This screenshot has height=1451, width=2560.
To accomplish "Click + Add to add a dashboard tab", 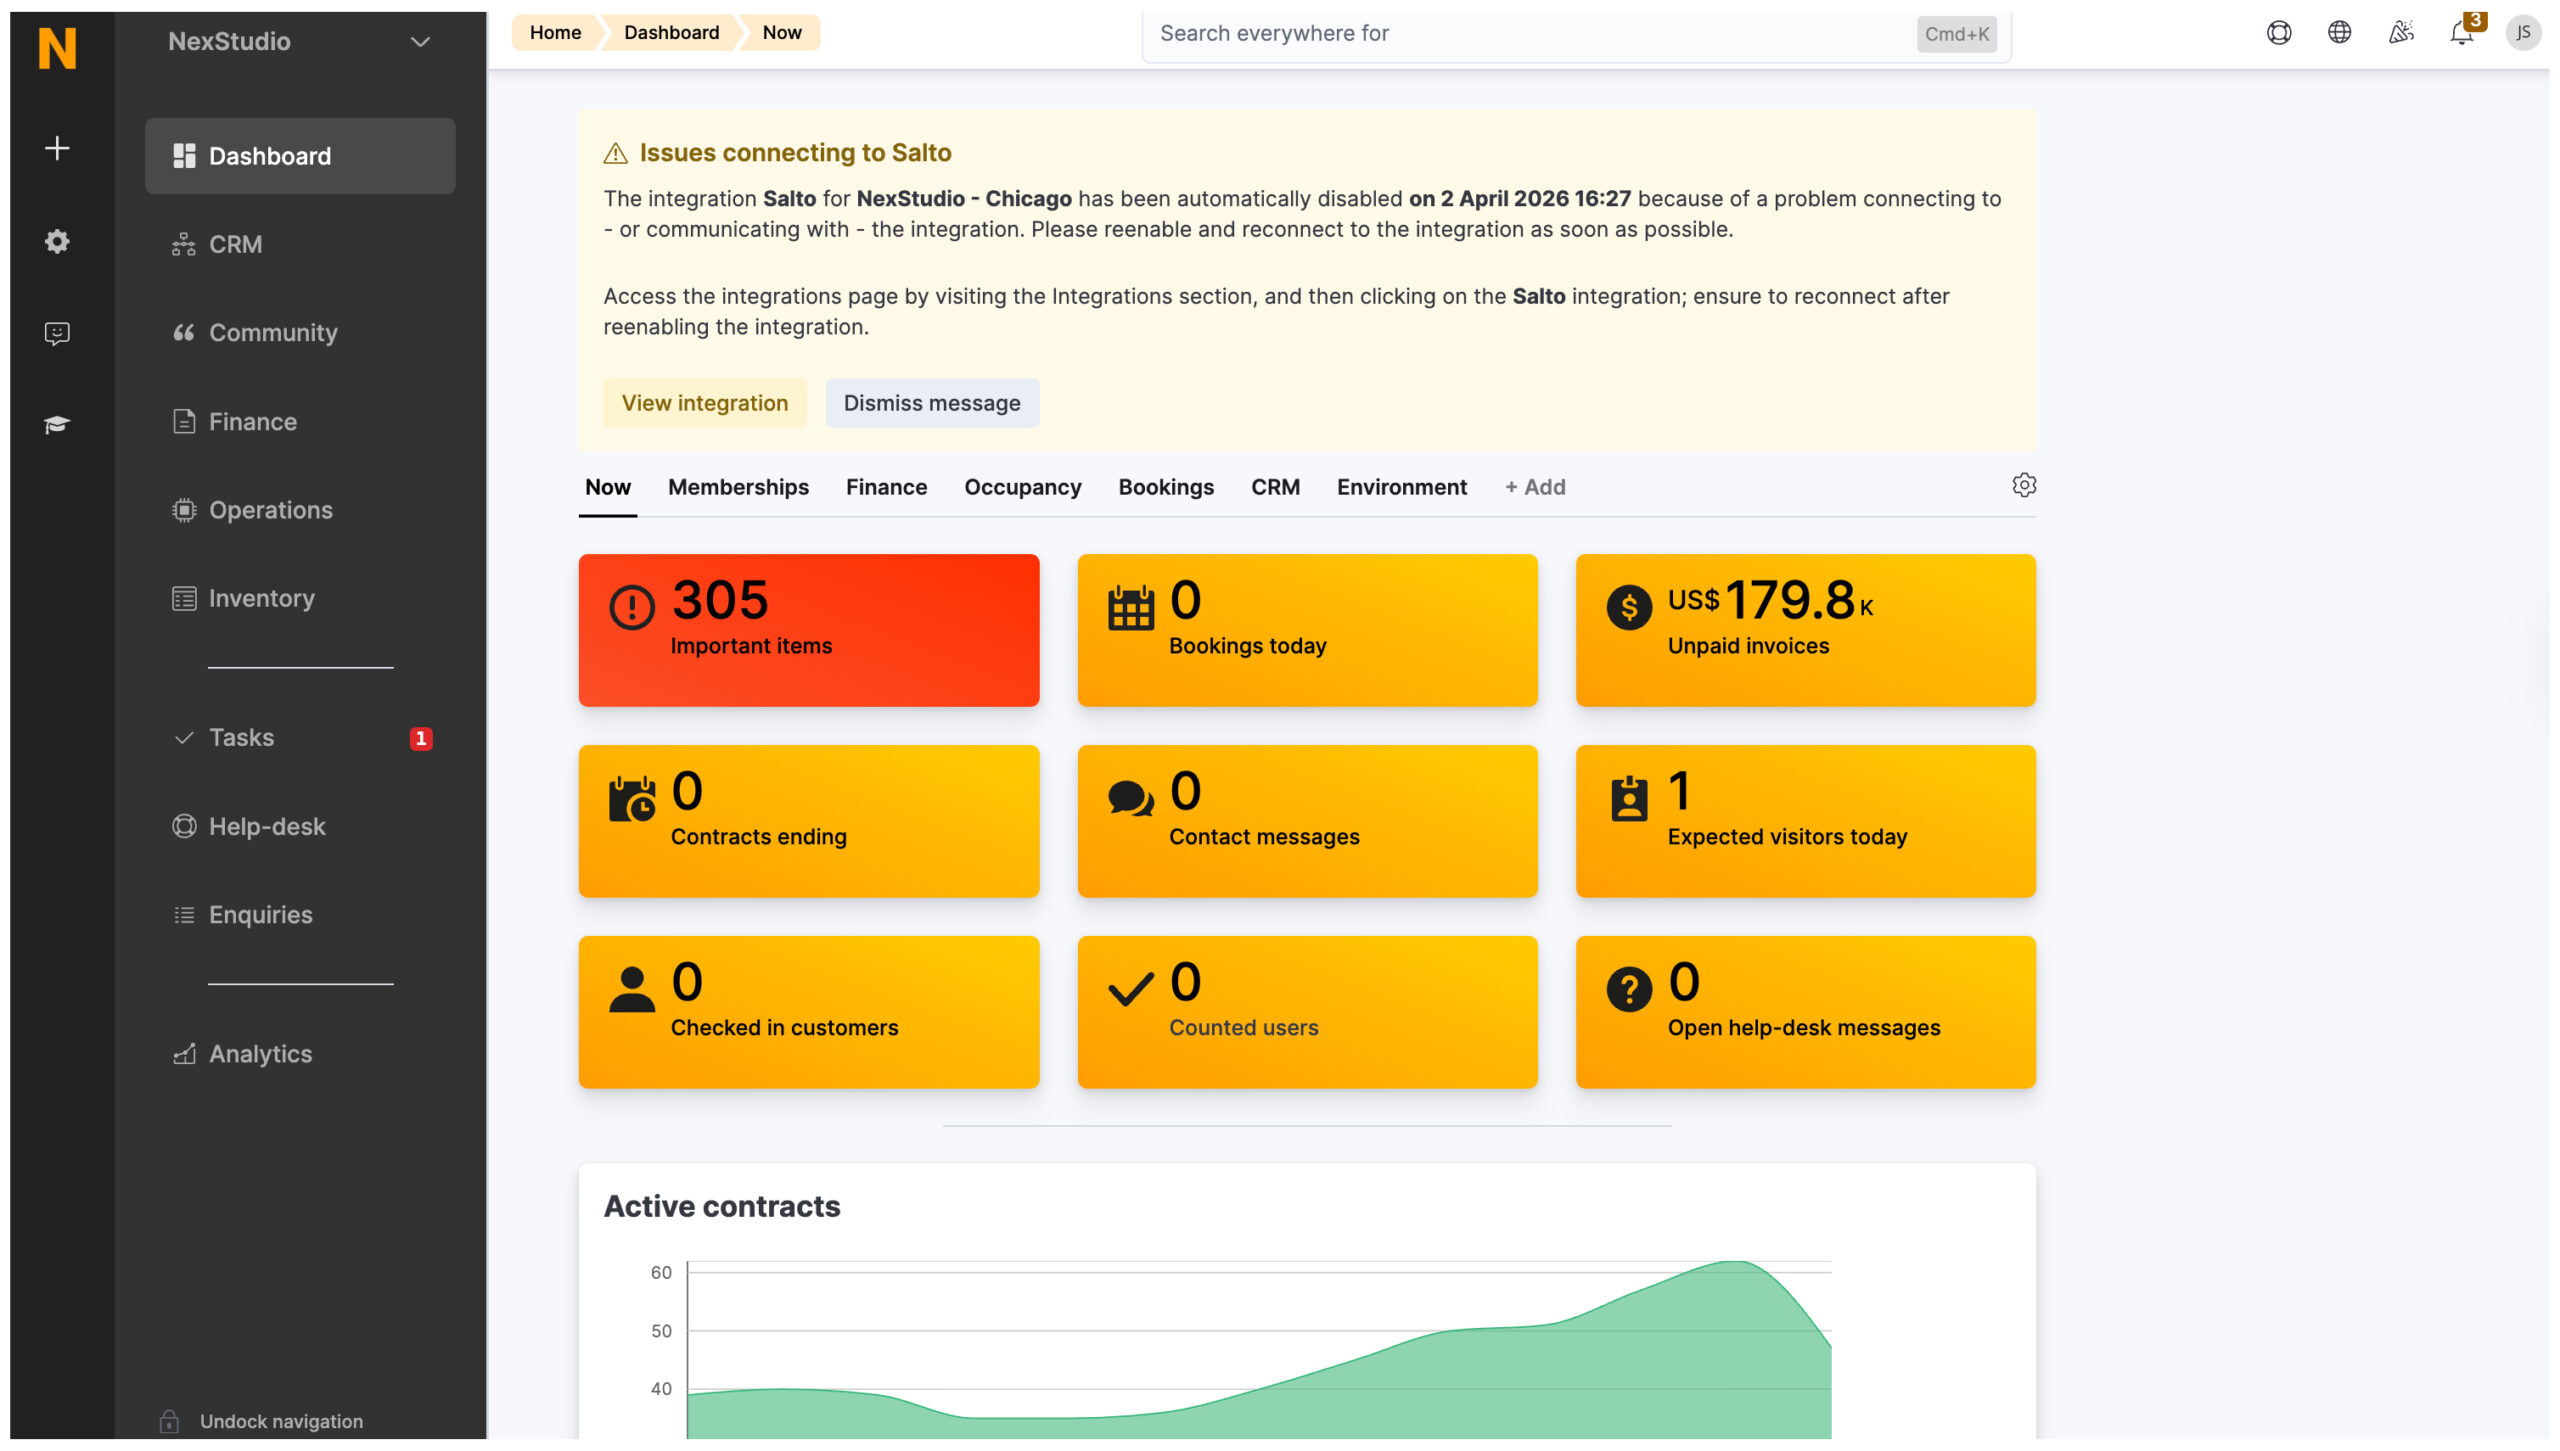I will point(1535,487).
